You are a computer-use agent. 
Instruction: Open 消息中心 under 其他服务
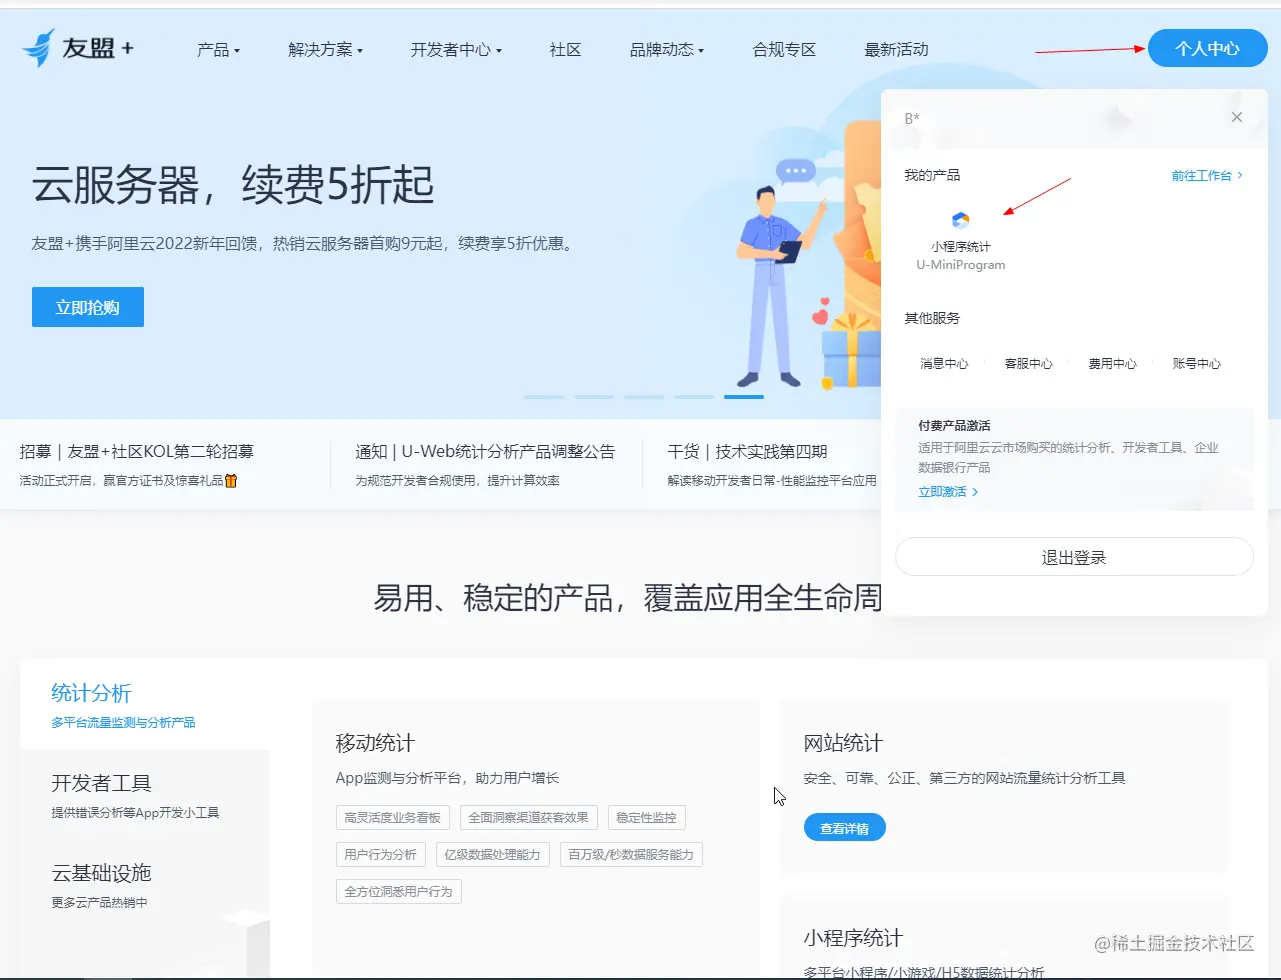(x=944, y=364)
